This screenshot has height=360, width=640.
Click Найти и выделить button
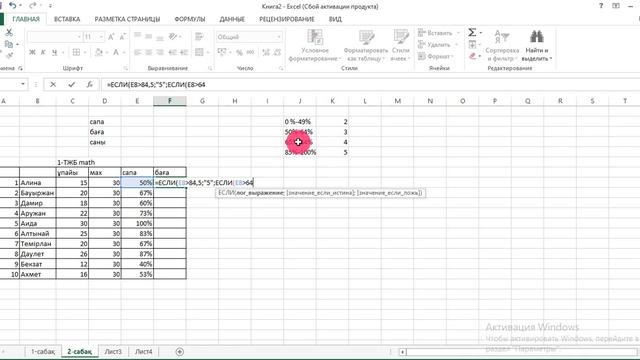coord(537,46)
